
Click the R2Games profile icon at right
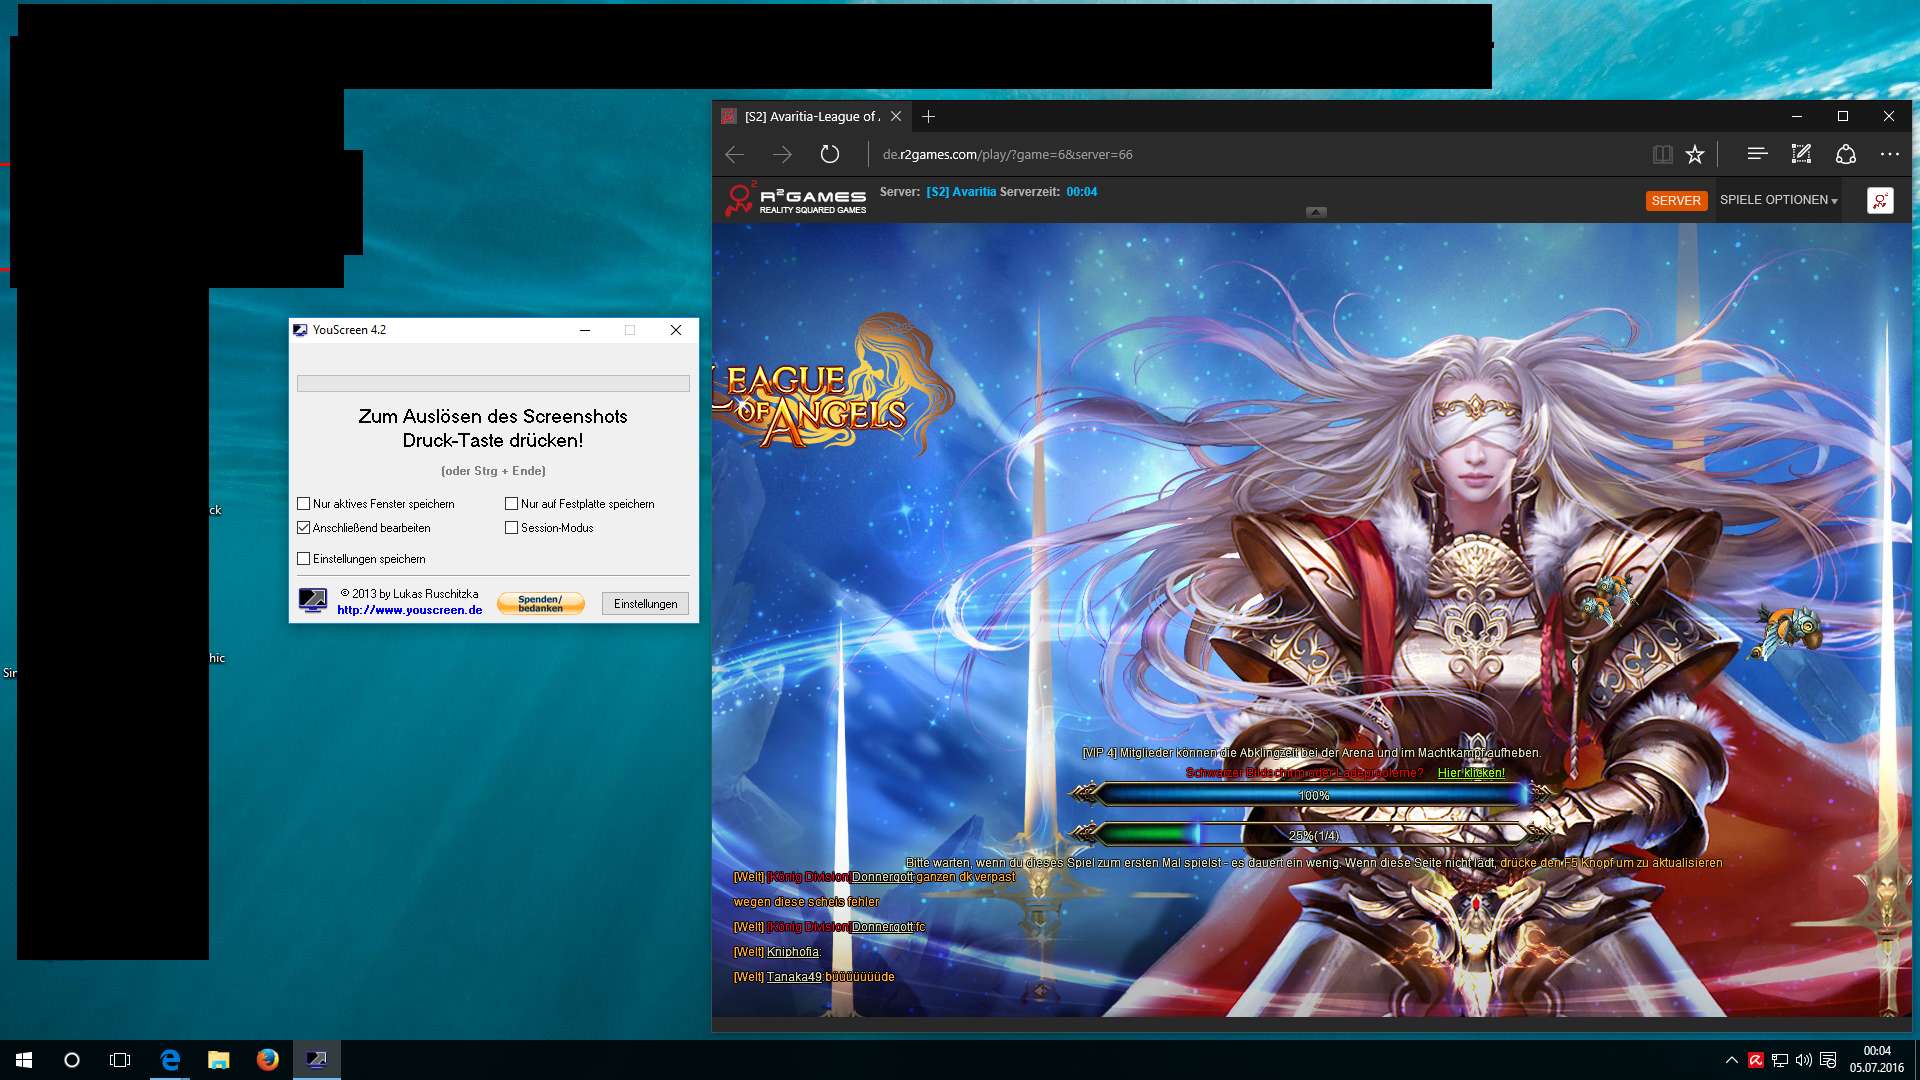point(1880,200)
